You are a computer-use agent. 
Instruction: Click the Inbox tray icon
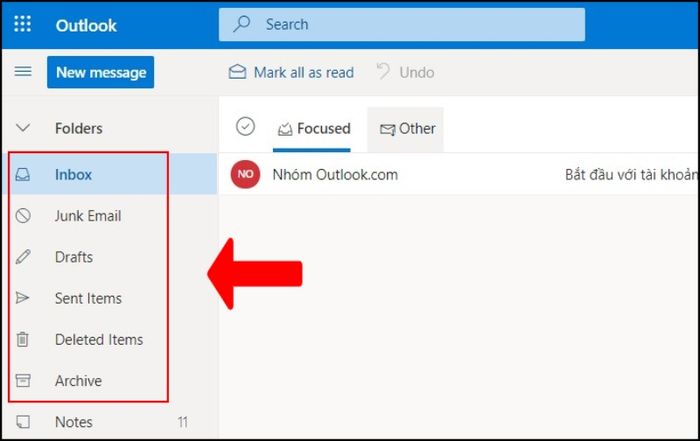tap(23, 174)
